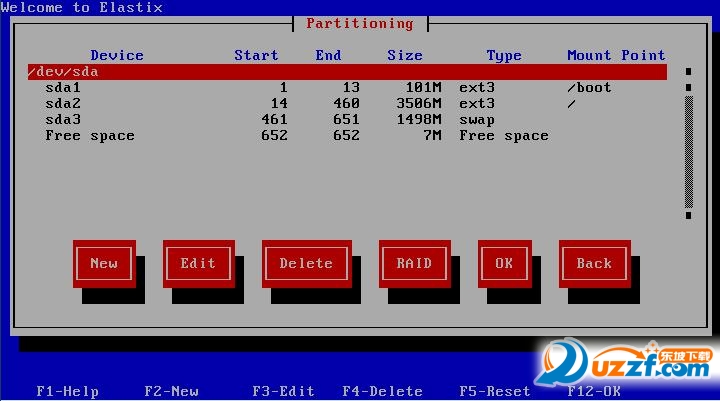
Task: Select the sda3 swap partition row
Action: coord(347,119)
